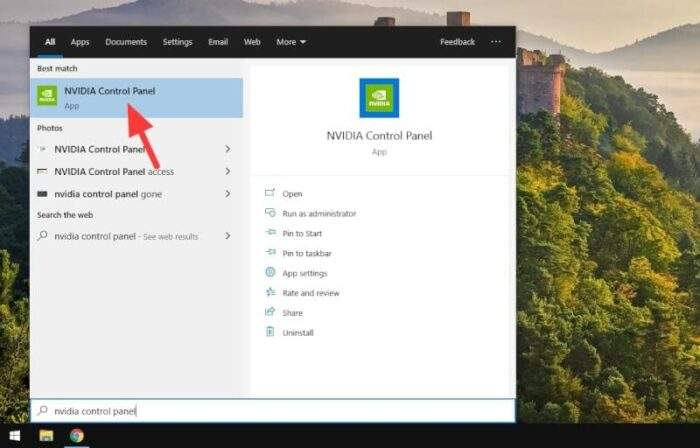Click thumbnail icon of NVIDIA Control Panel access result
The height and width of the screenshot is (448, 700).
(42, 171)
